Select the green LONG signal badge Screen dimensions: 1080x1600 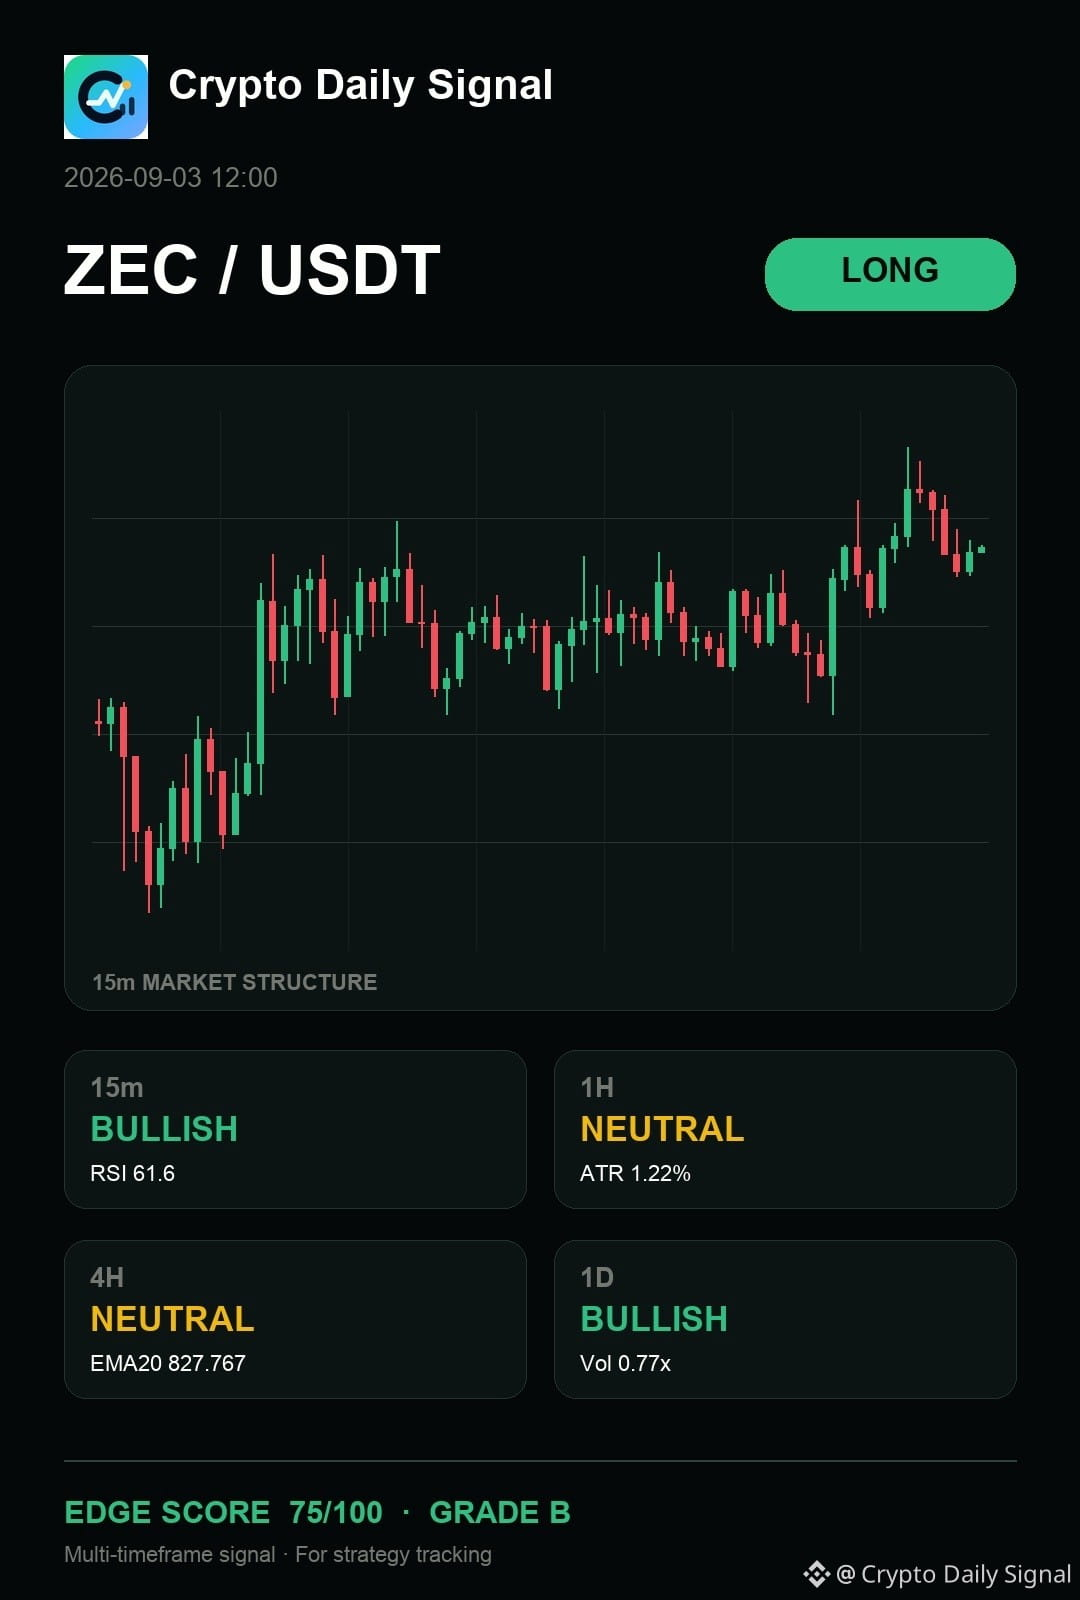[890, 274]
